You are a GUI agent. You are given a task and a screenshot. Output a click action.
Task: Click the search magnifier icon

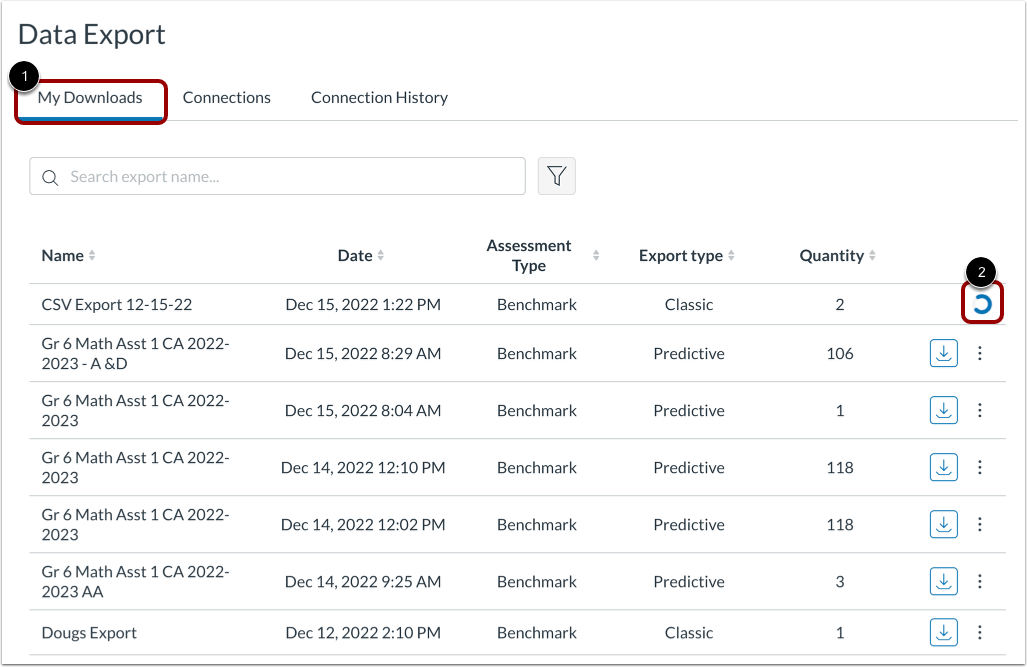point(51,176)
